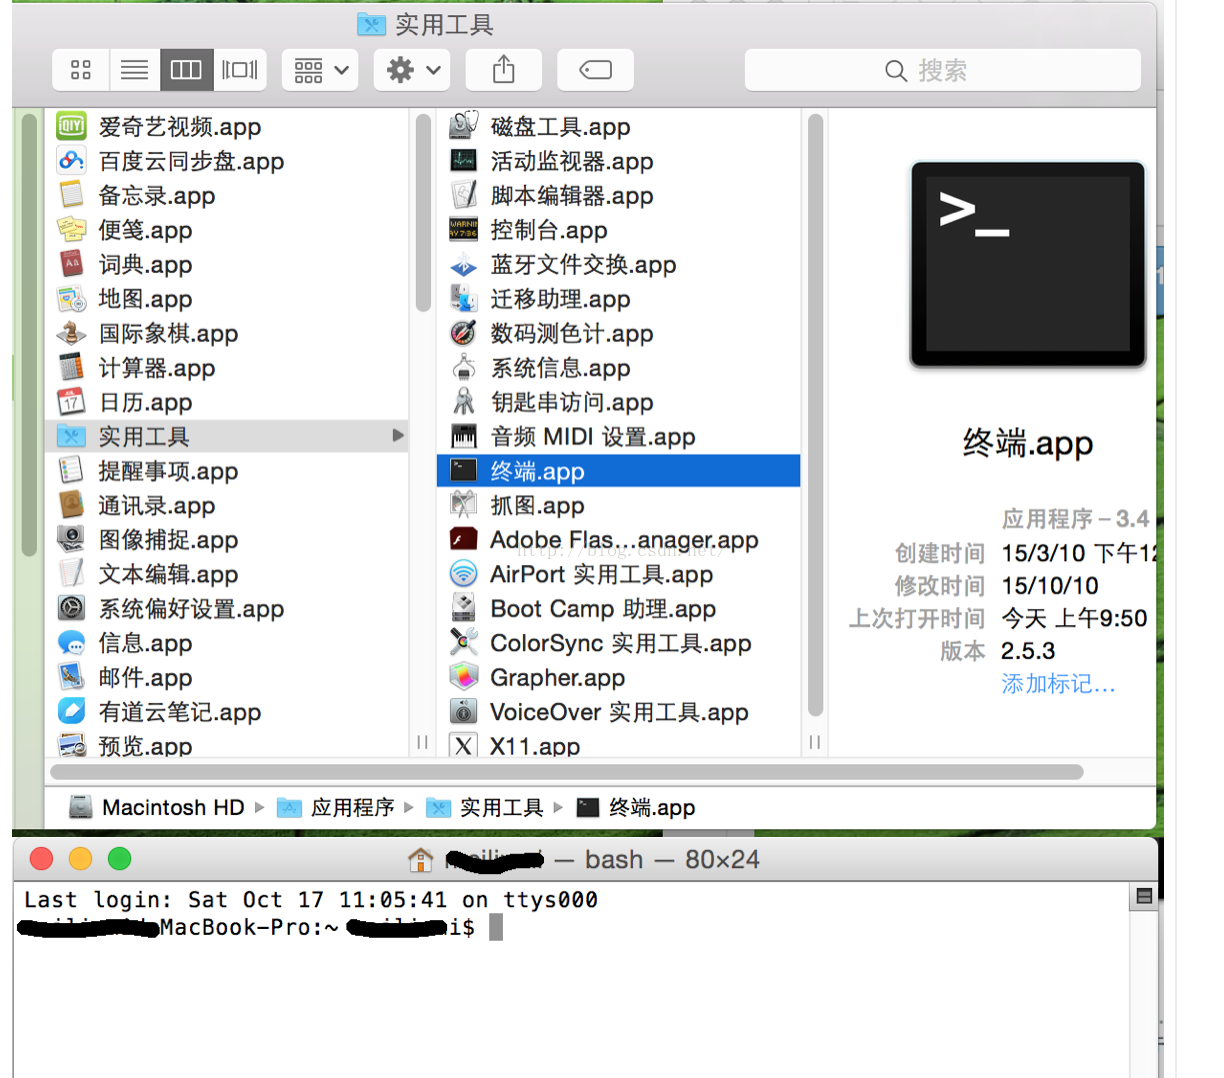Select the 信息.app icon
Screen dimensions: 1224x1078
click(71, 643)
